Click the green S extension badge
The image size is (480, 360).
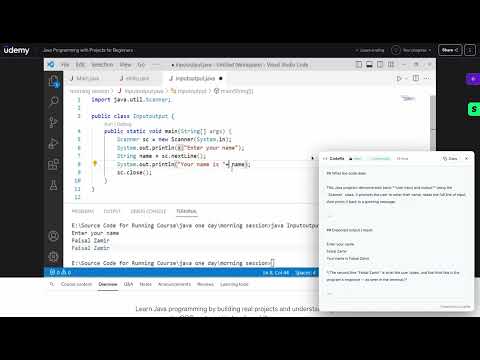tap(474, 109)
